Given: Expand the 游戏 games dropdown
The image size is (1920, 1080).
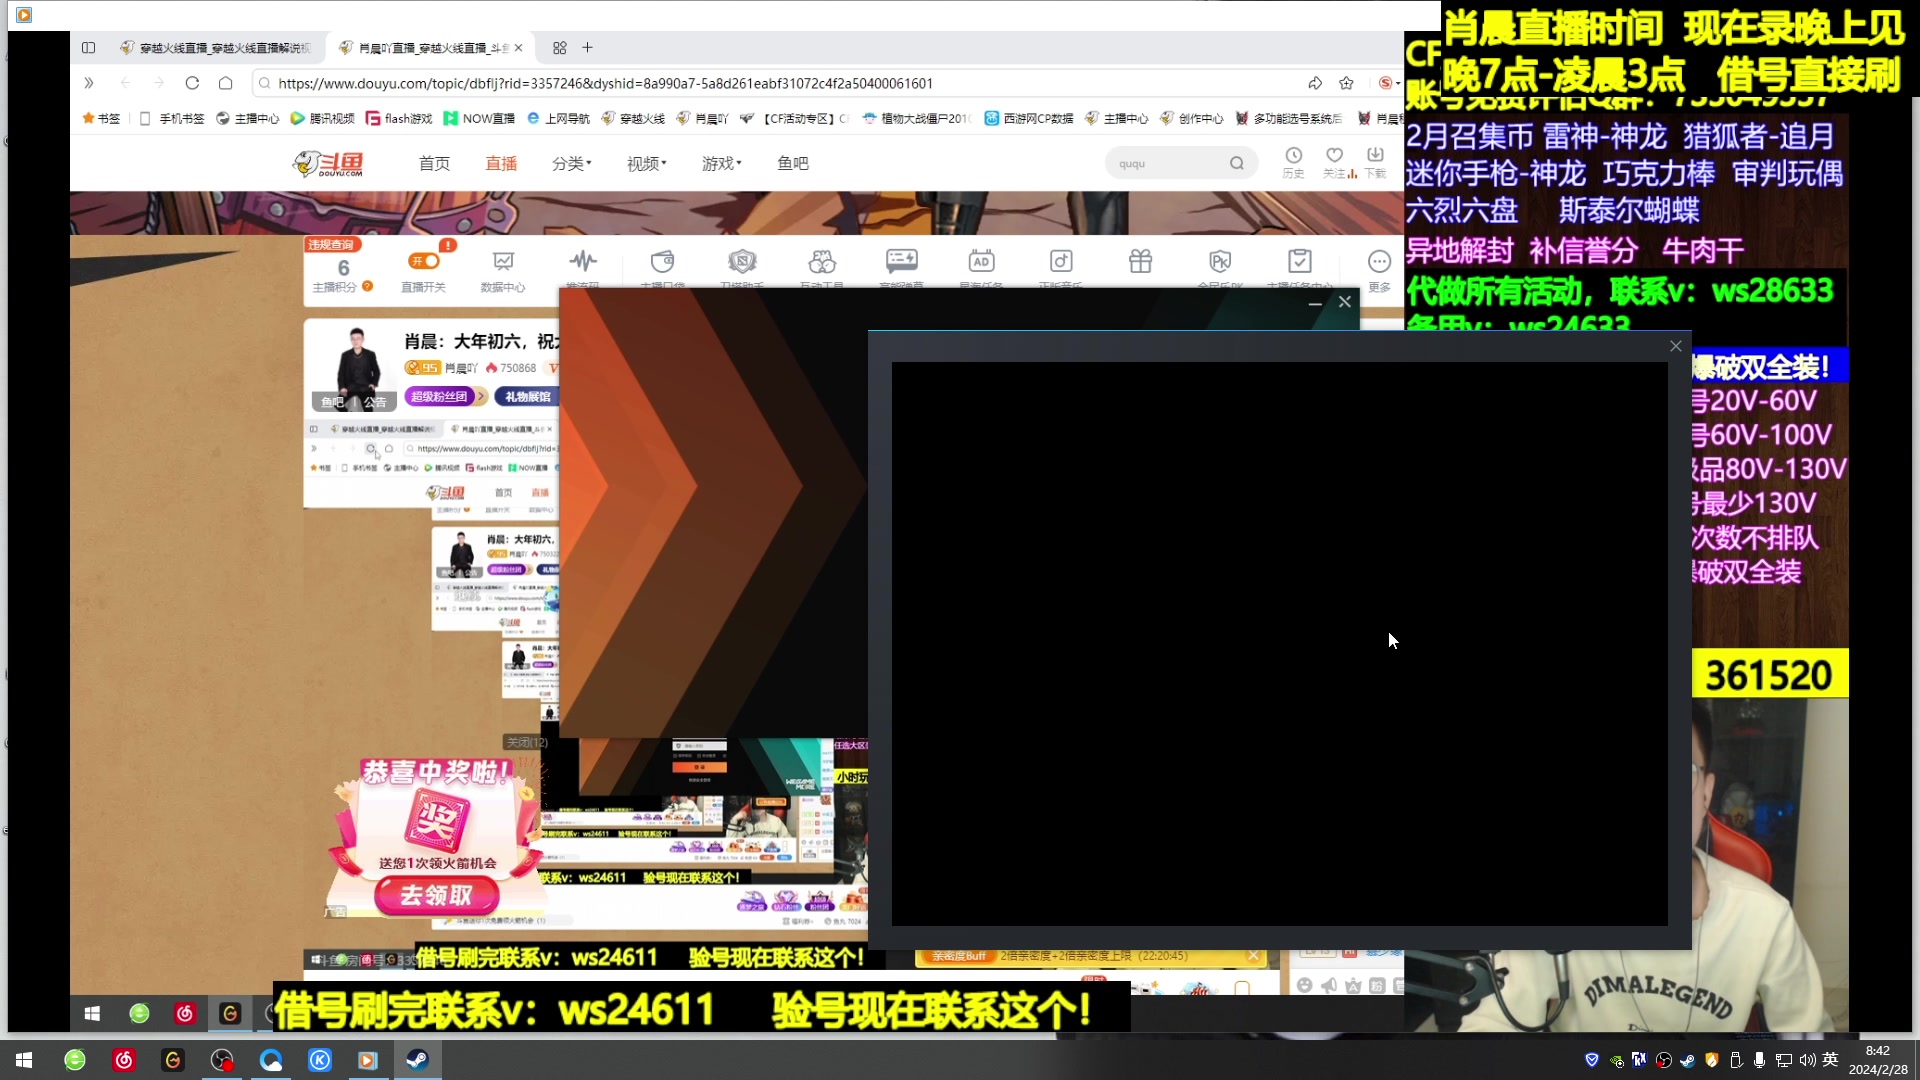Looking at the screenshot, I should click(x=721, y=163).
